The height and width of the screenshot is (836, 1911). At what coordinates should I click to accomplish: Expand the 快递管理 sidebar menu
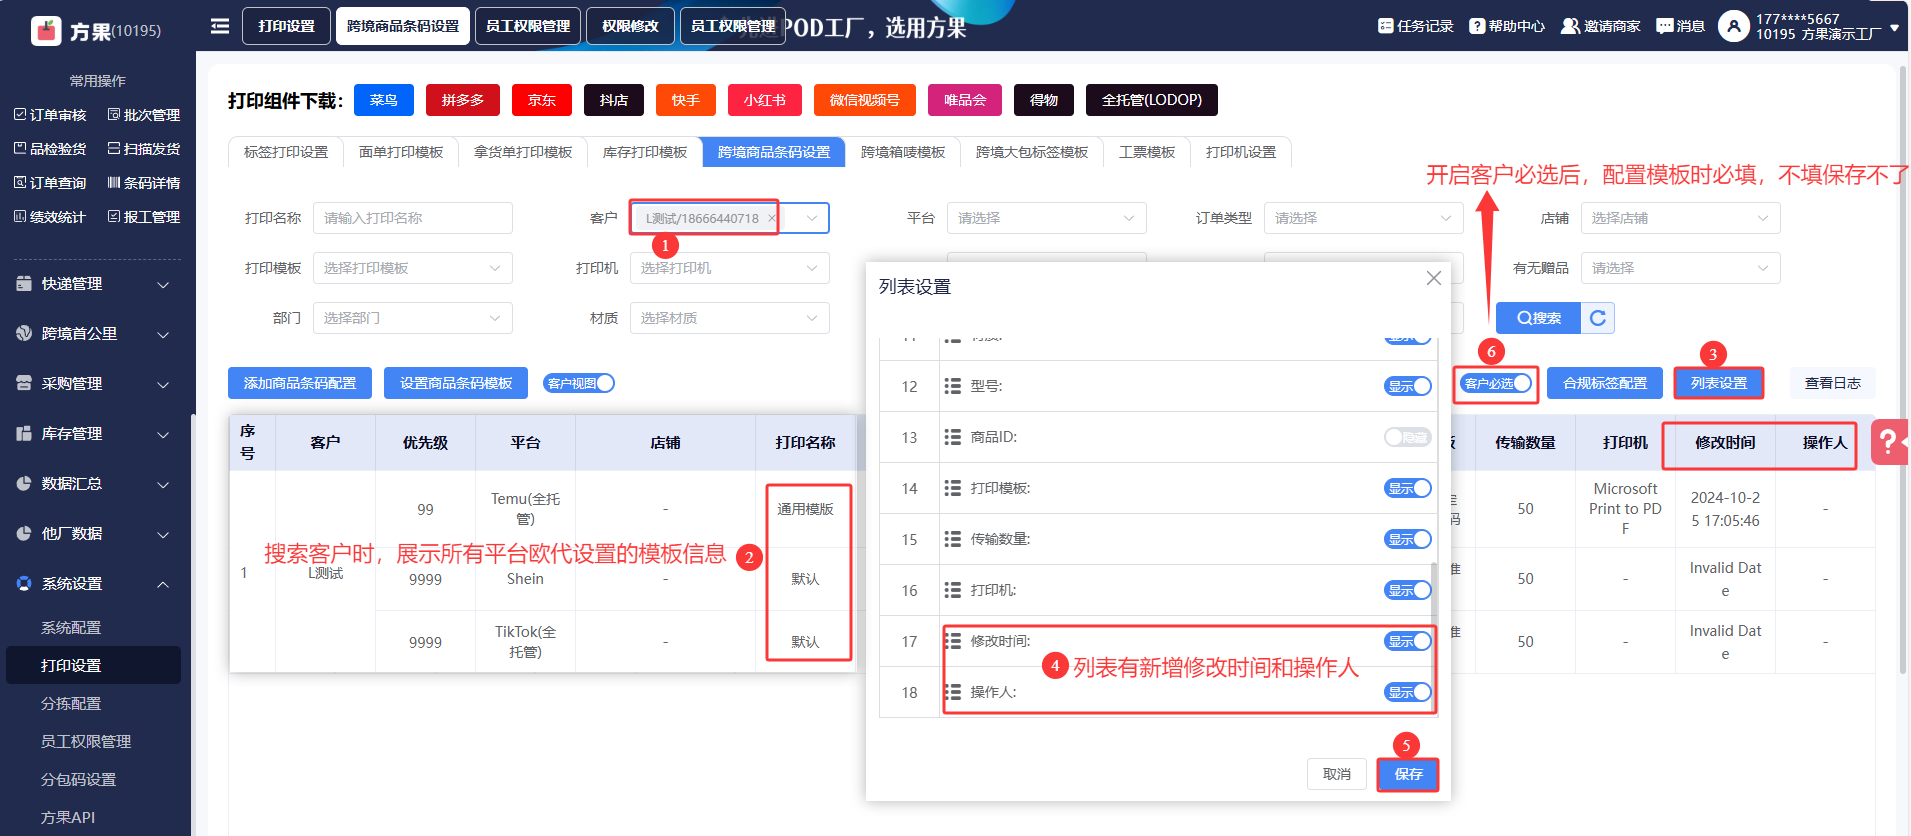[x=93, y=284]
